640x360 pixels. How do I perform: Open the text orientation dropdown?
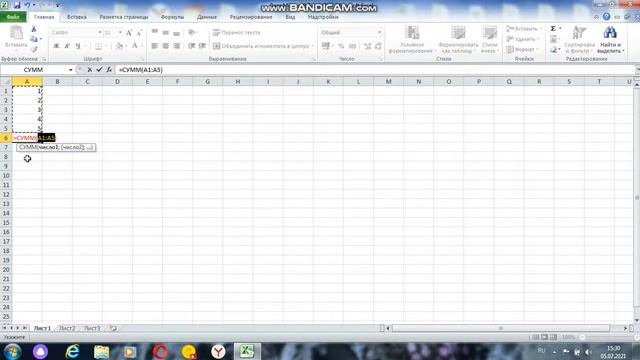pos(193,32)
